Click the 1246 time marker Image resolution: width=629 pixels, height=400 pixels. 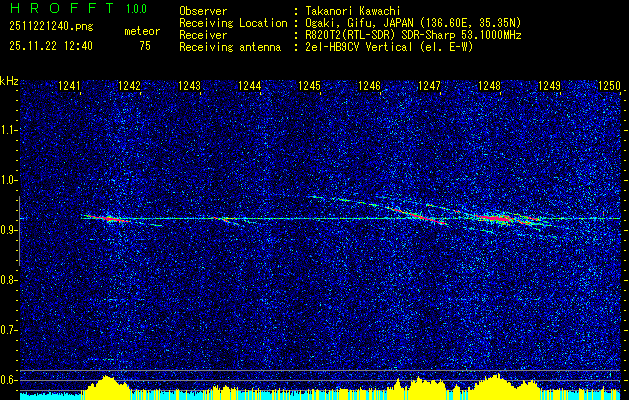(369, 86)
